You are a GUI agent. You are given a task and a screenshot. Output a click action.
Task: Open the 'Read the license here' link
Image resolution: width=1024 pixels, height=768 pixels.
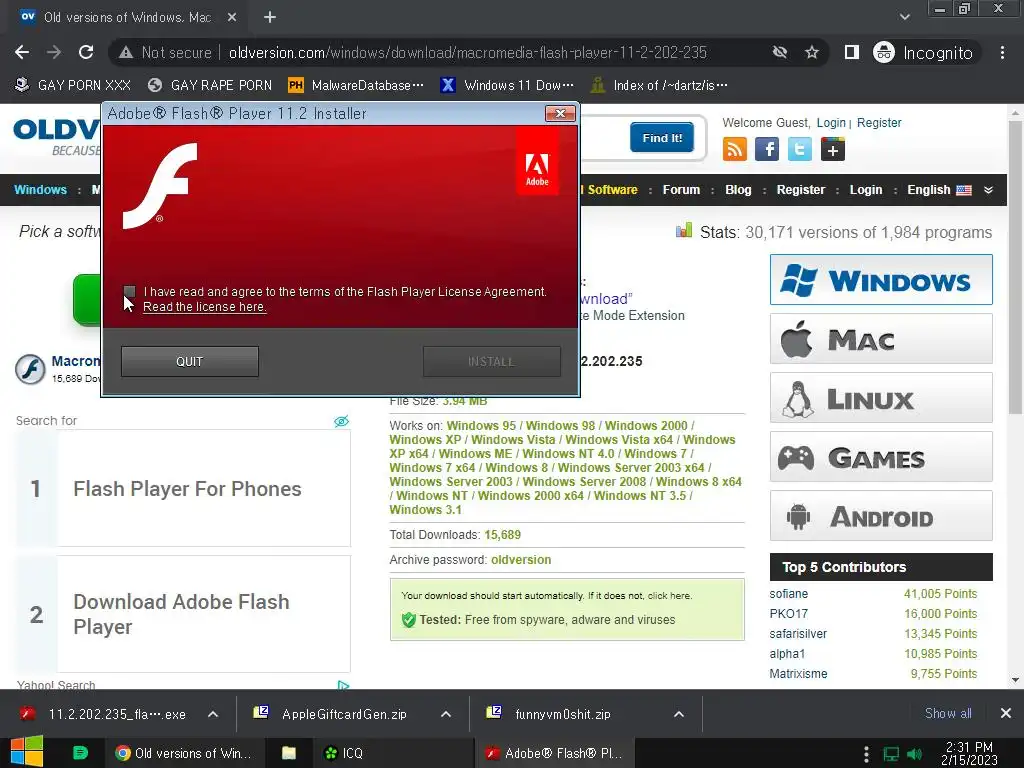204,307
